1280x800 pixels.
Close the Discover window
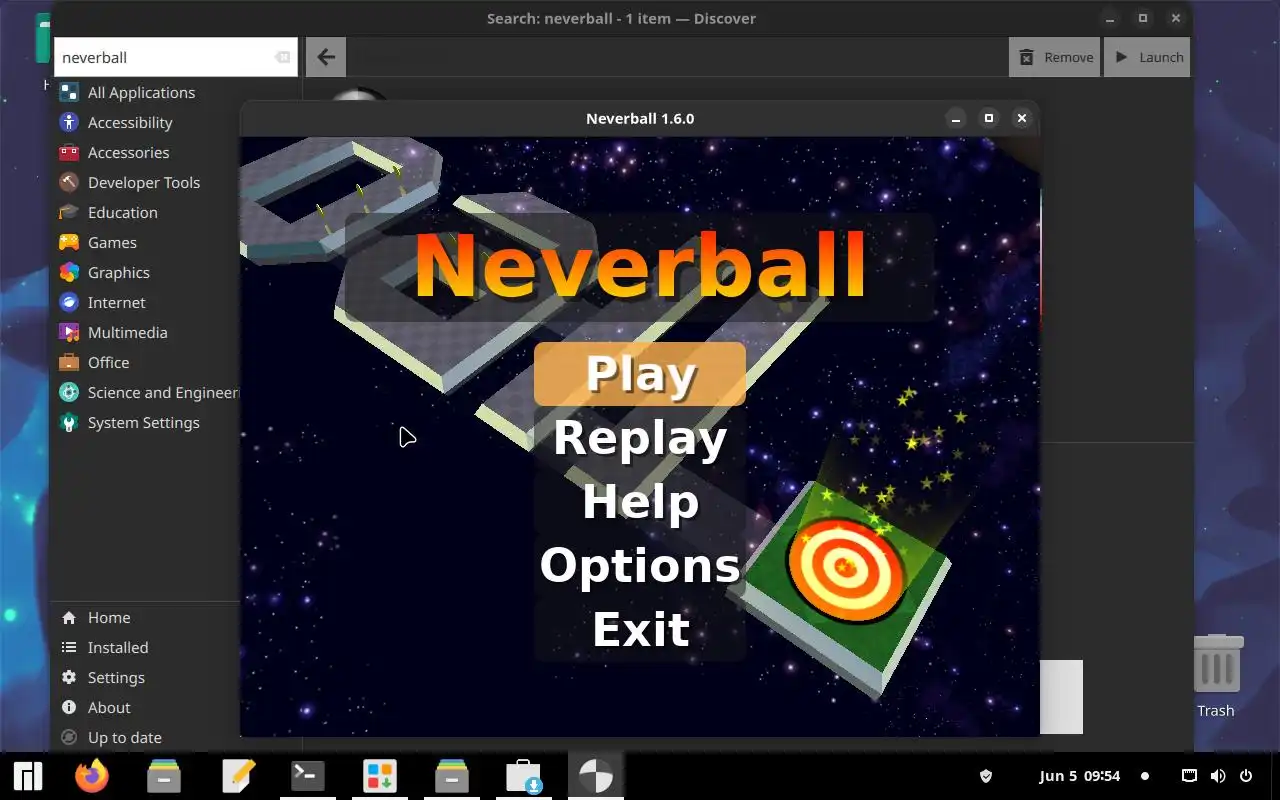1176,18
